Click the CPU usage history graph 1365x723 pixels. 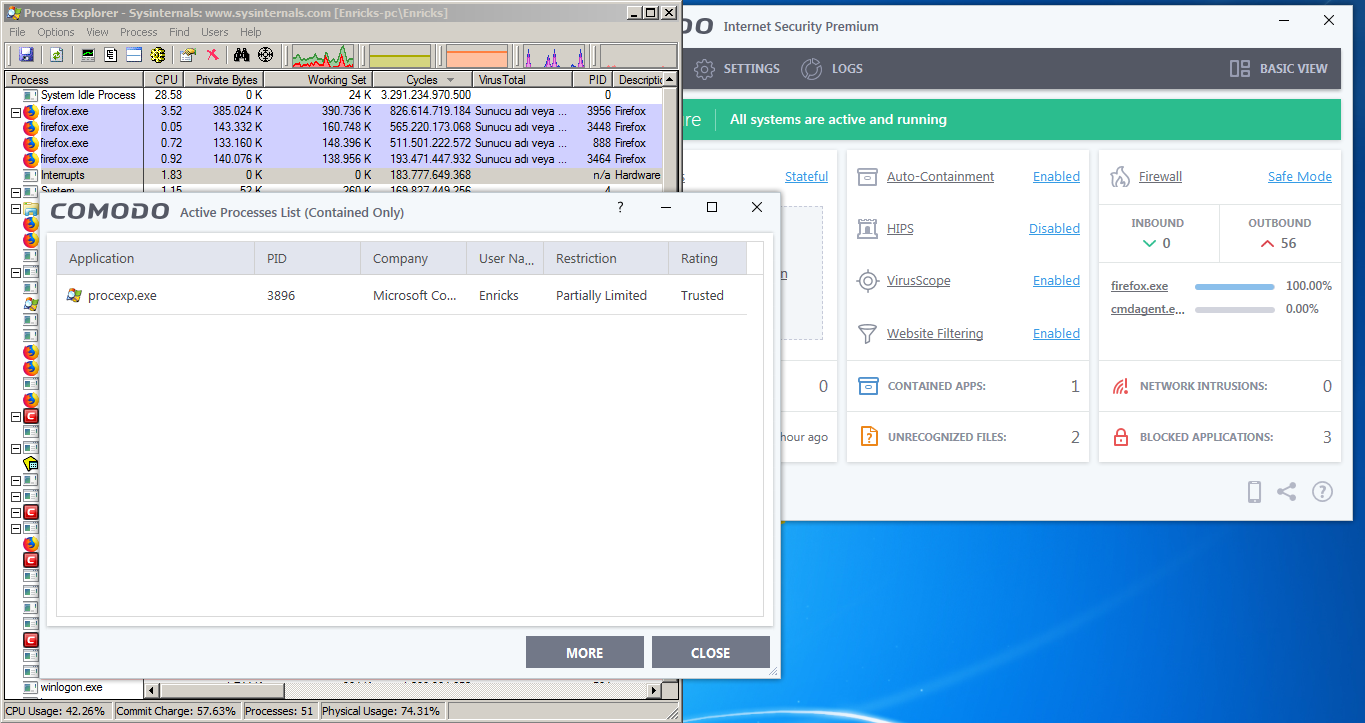click(322, 56)
